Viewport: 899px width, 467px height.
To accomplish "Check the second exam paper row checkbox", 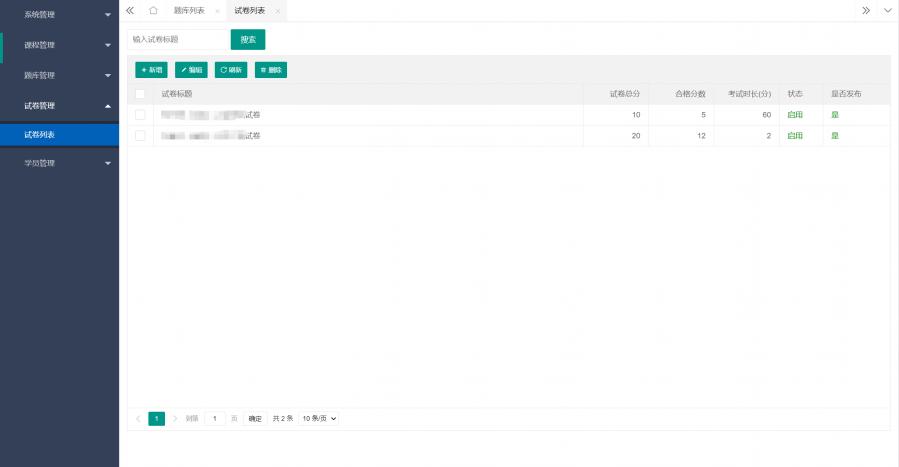I will click(140, 136).
